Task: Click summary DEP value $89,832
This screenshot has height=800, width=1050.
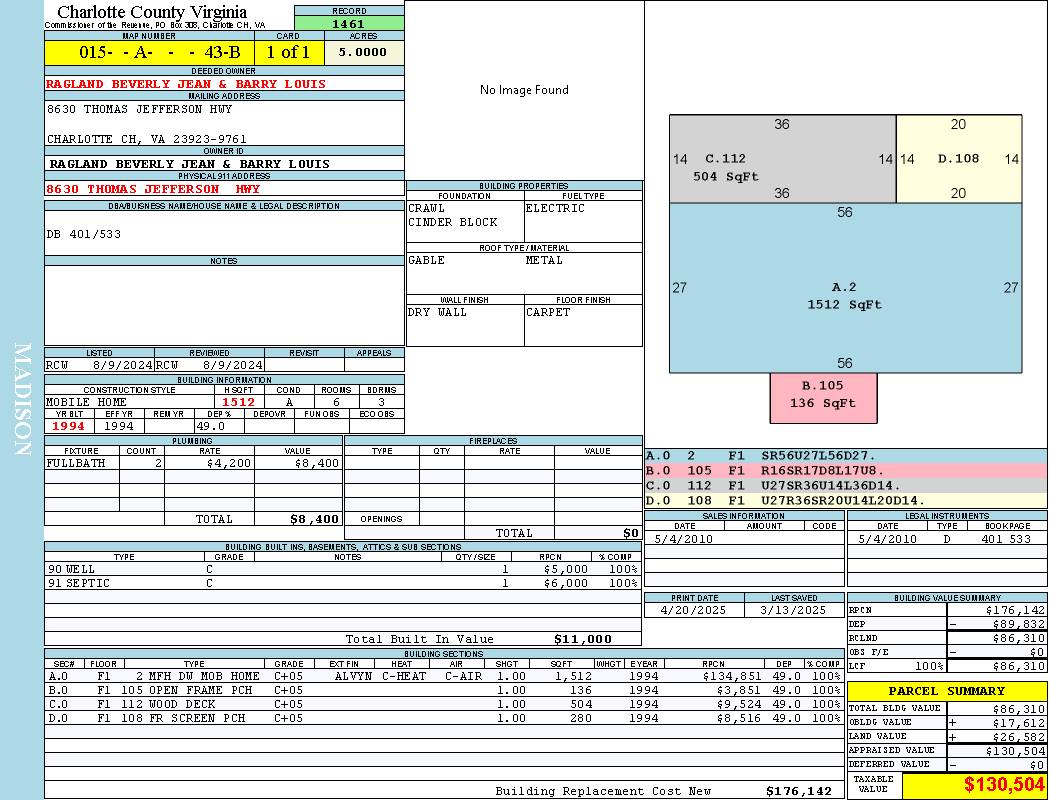Action: click(1019, 624)
